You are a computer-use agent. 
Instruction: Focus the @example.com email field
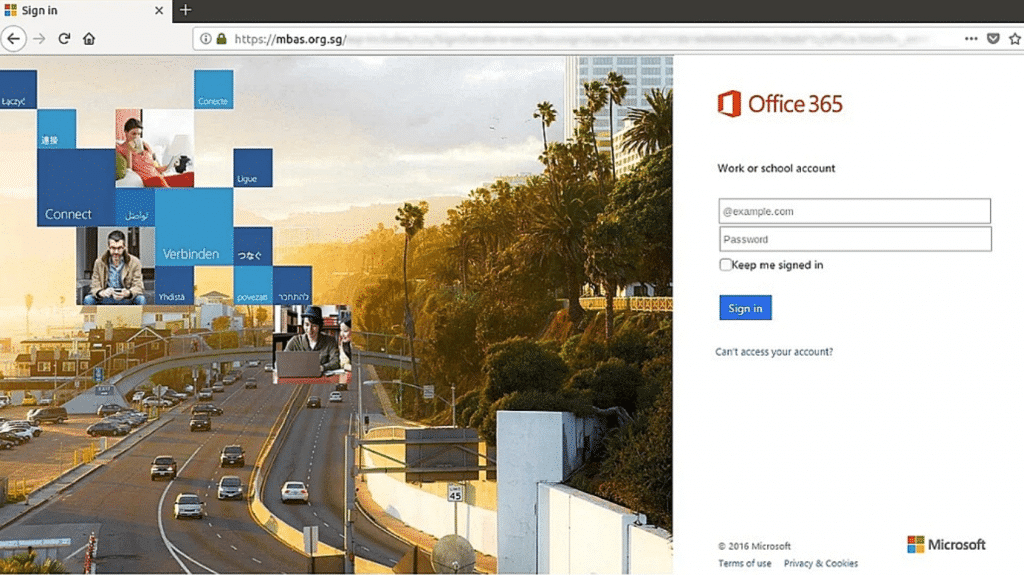click(x=854, y=211)
